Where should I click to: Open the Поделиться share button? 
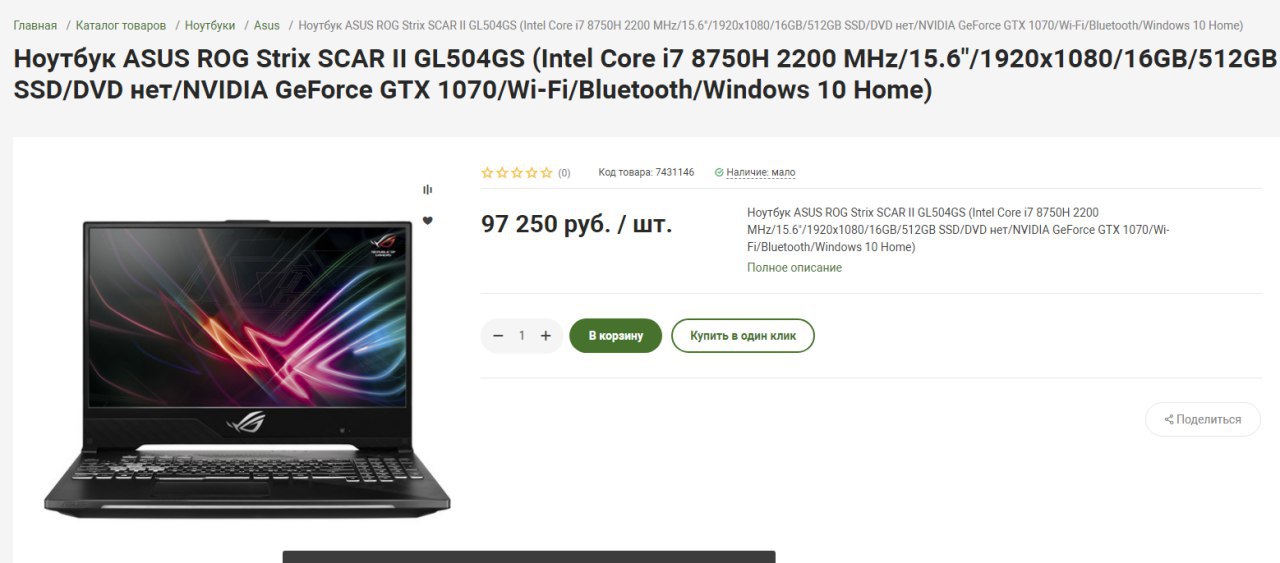click(x=1203, y=419)
